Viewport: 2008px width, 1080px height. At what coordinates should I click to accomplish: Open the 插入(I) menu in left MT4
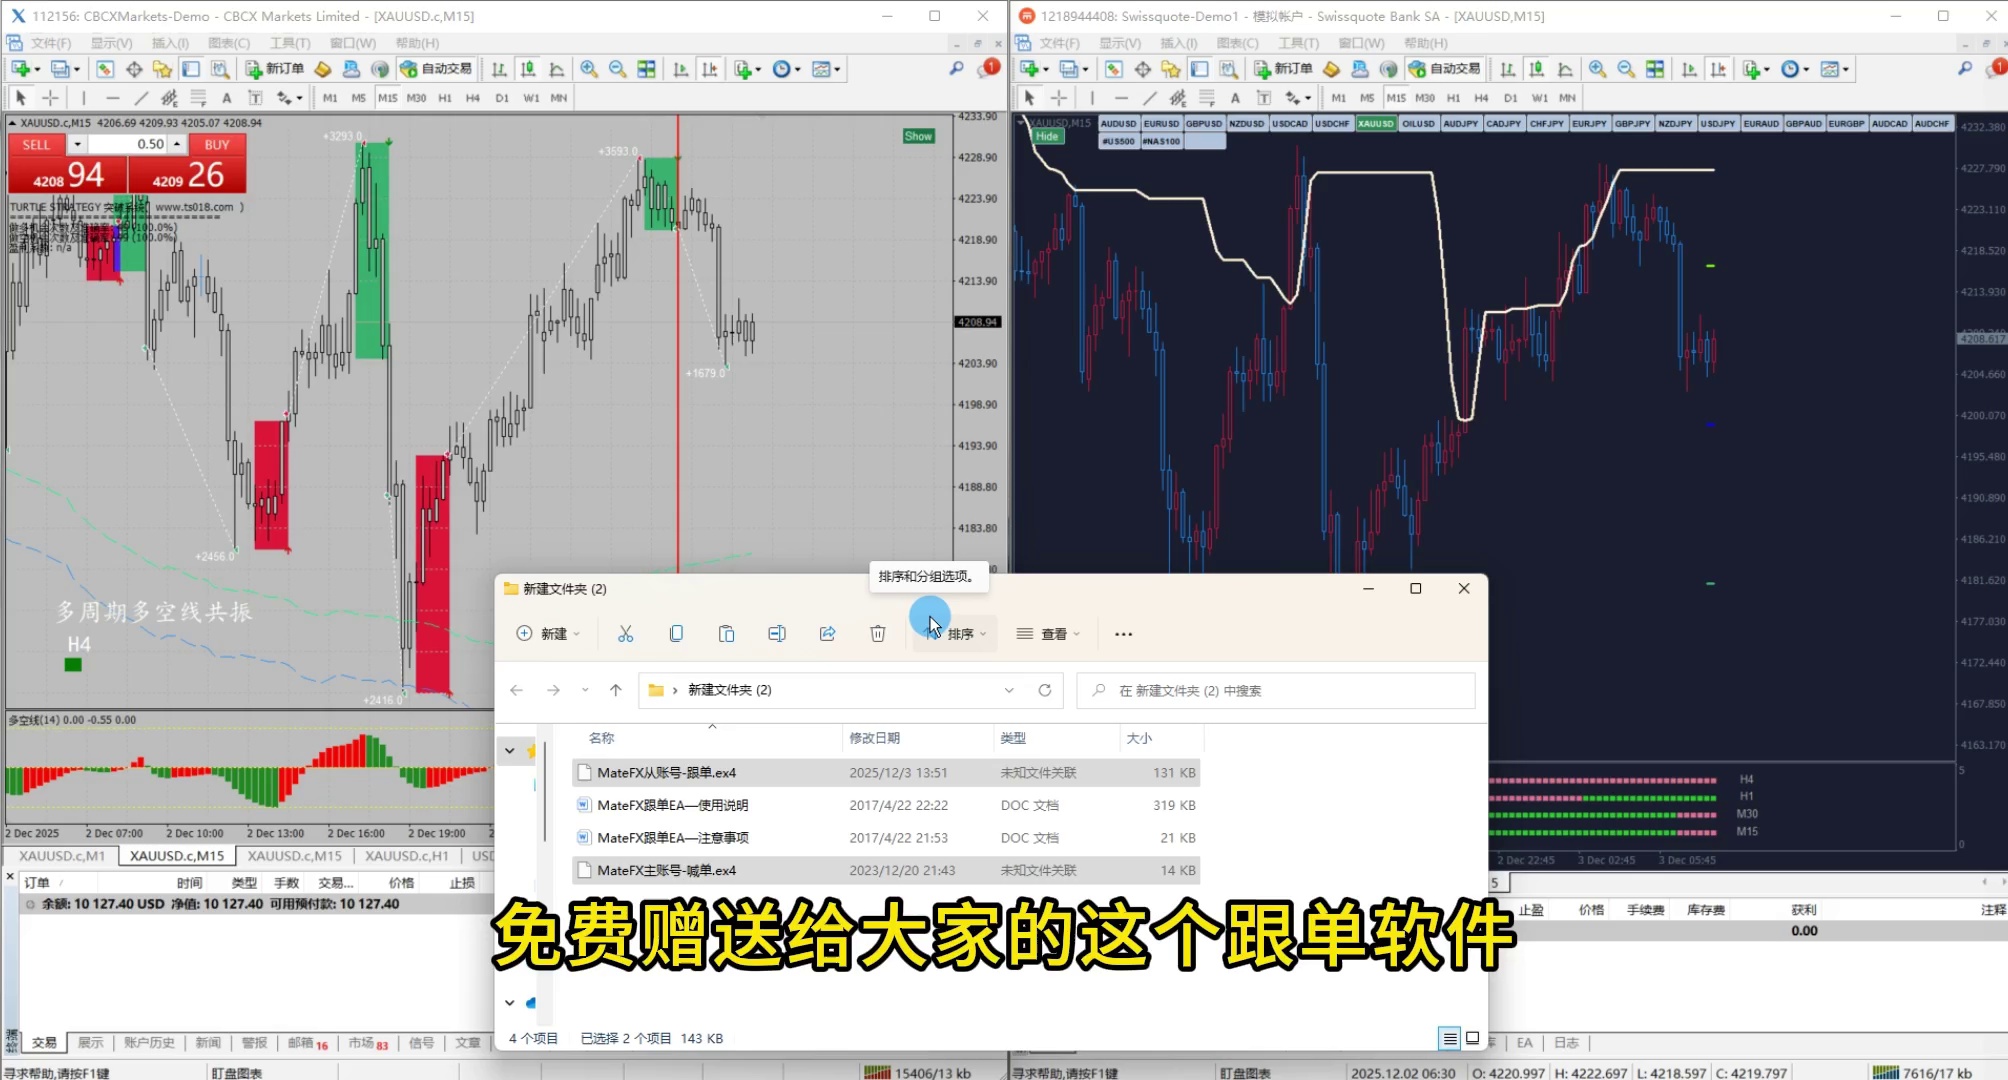169,43
